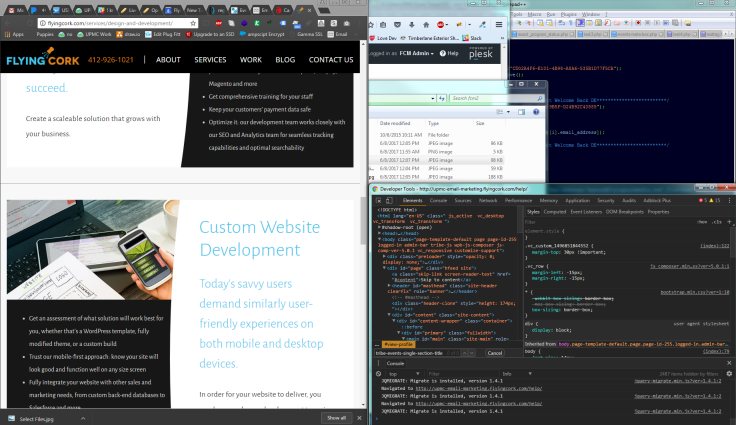Open the Event Listeners tab
Viewport: 736px width, 425px height.
pyautogui.click(x=586, y=212)
